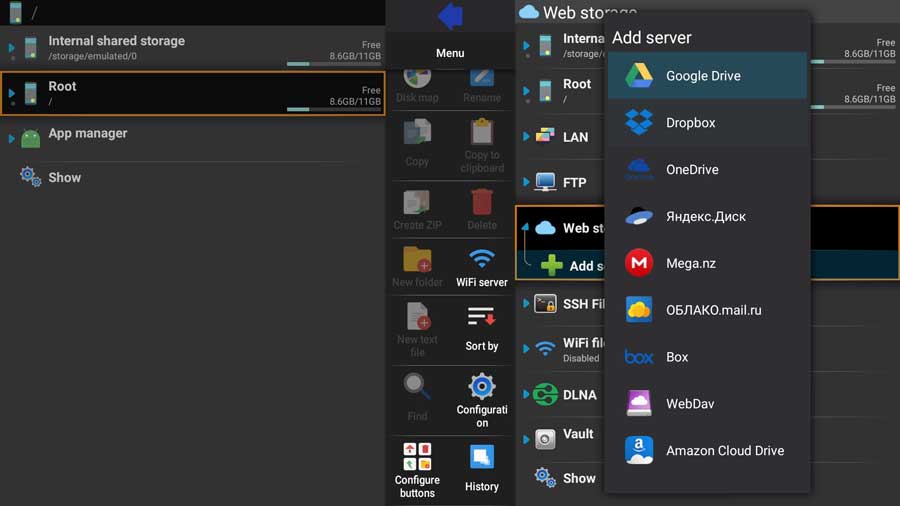Image resolution: width=900 pixels, height=506 pixels.
Task: Open App manager entry label
Action: pyautogui.click(x=88, y=133)
